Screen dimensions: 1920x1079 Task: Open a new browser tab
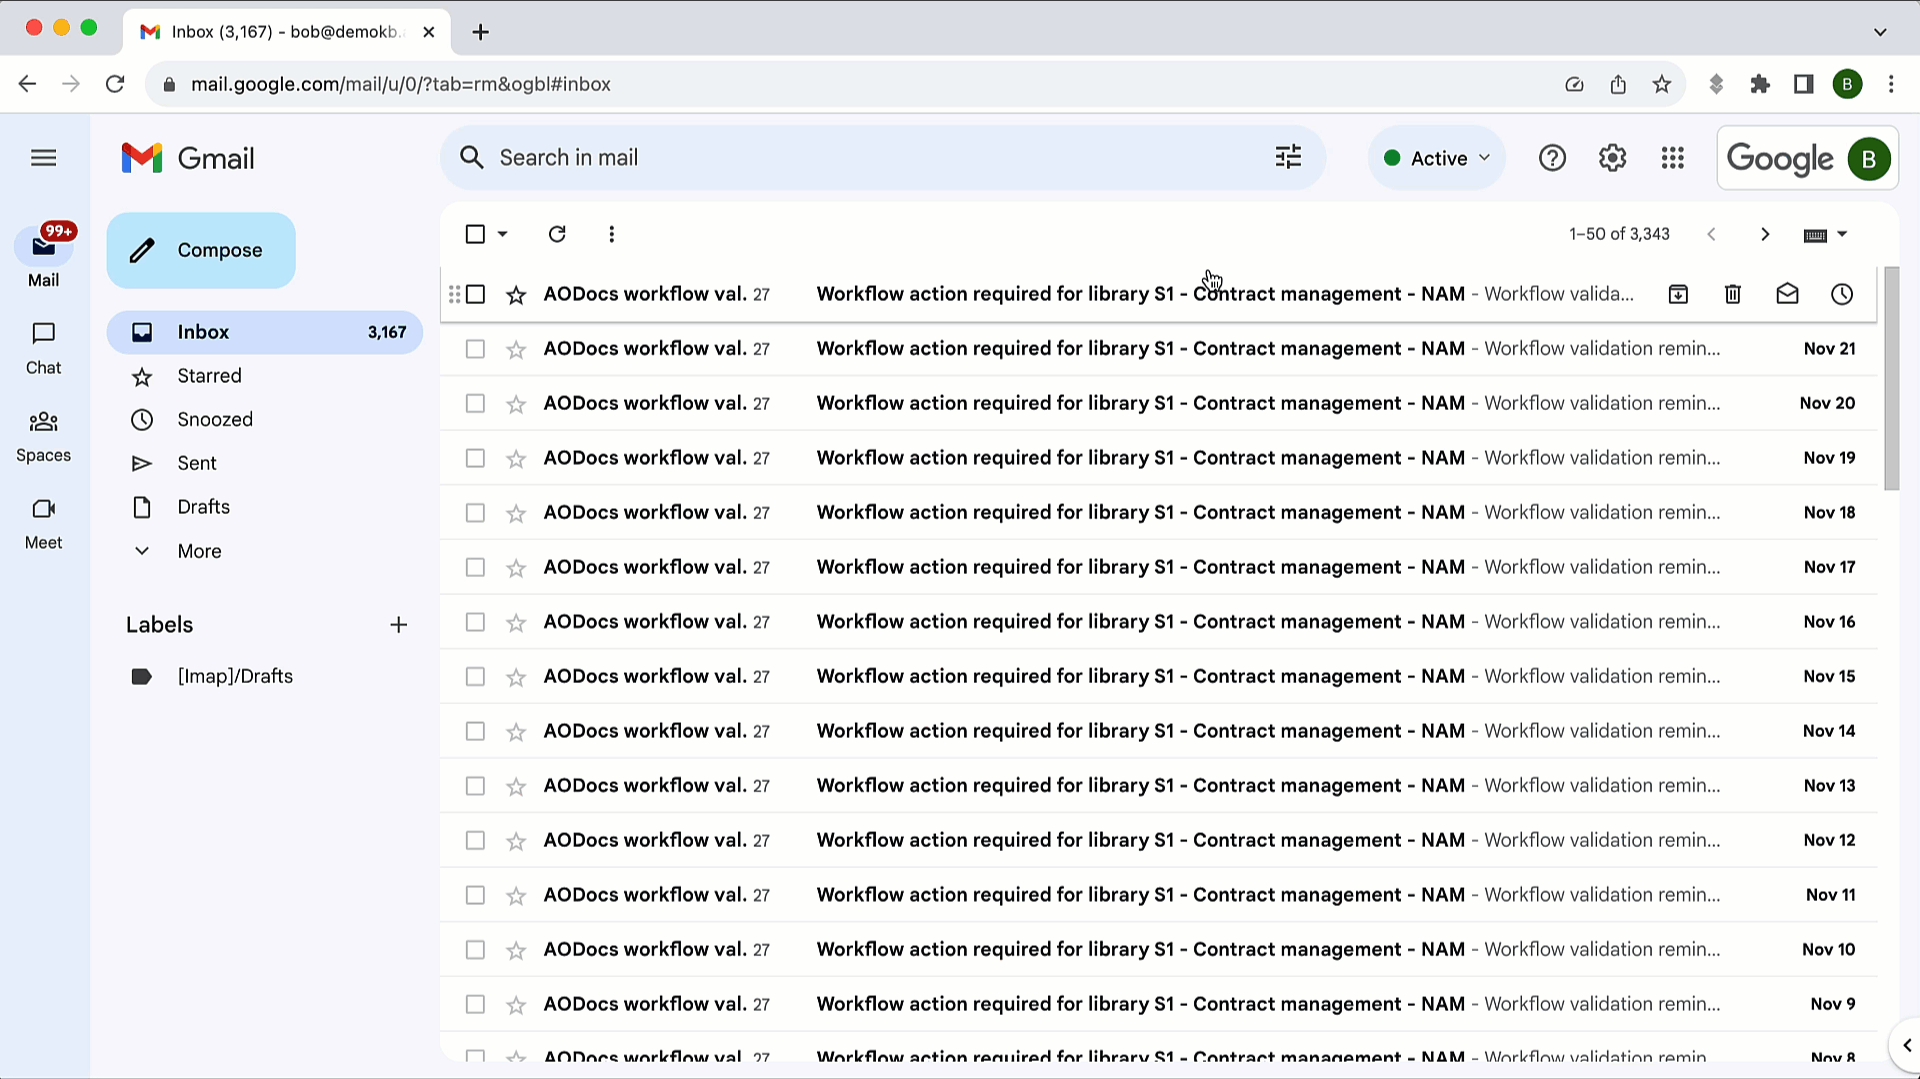[480, 32]
